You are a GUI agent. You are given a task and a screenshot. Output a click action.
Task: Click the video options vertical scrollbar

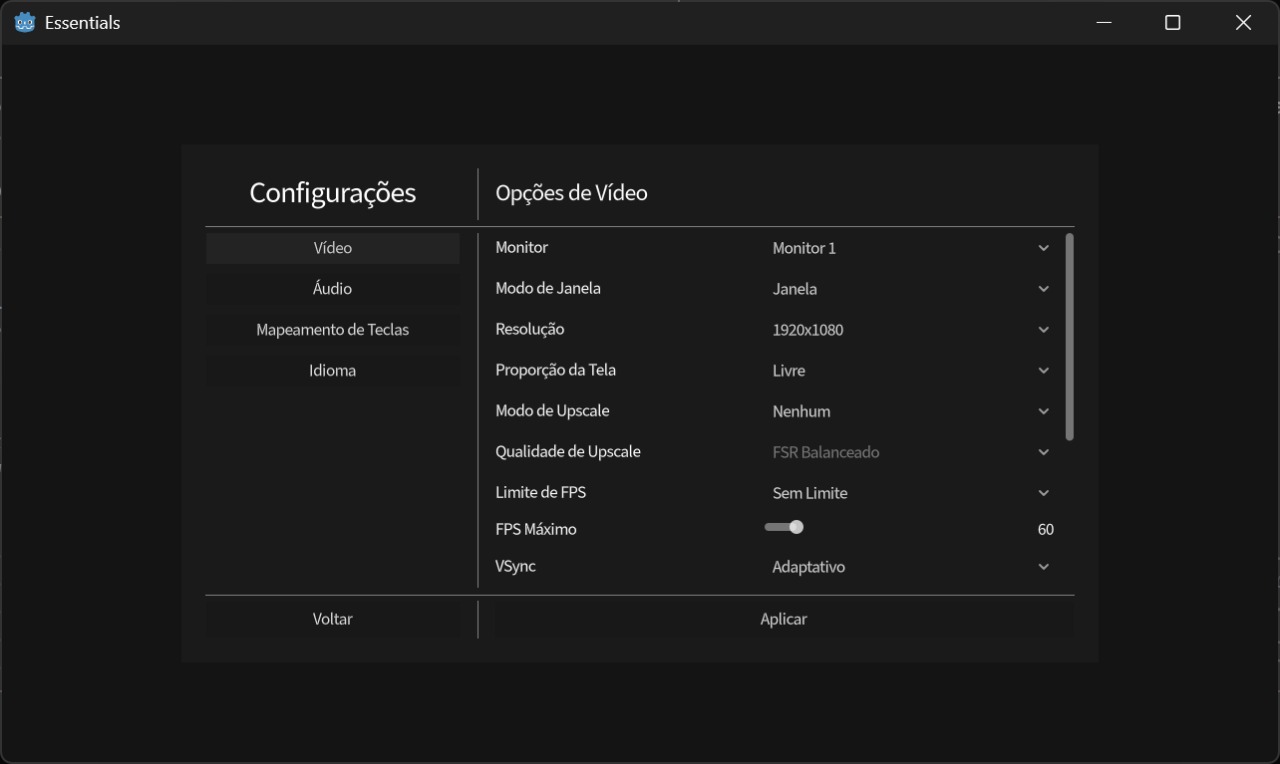tap(1070, 337)
